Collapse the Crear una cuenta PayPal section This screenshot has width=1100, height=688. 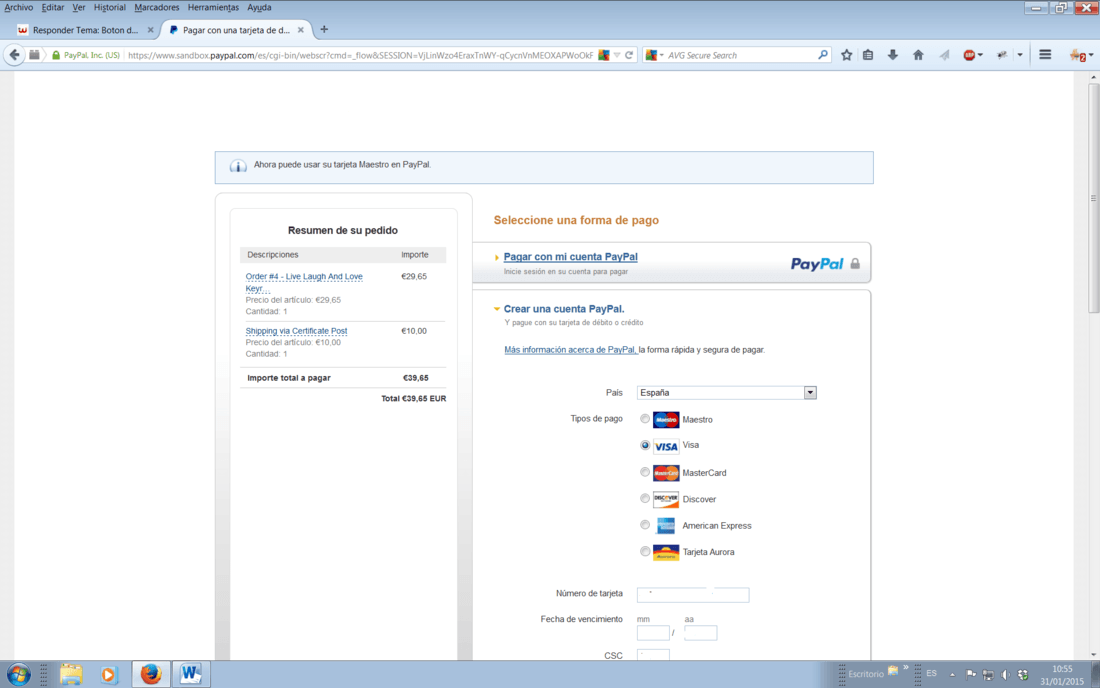(x=497, y=309)
